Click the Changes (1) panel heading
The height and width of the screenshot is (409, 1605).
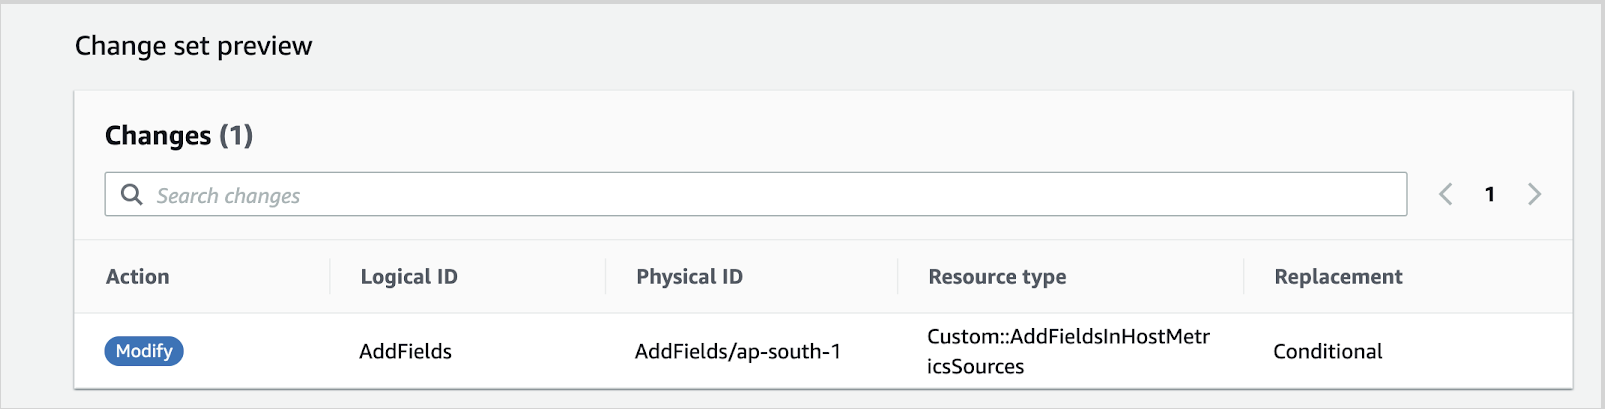coord(179,136)
